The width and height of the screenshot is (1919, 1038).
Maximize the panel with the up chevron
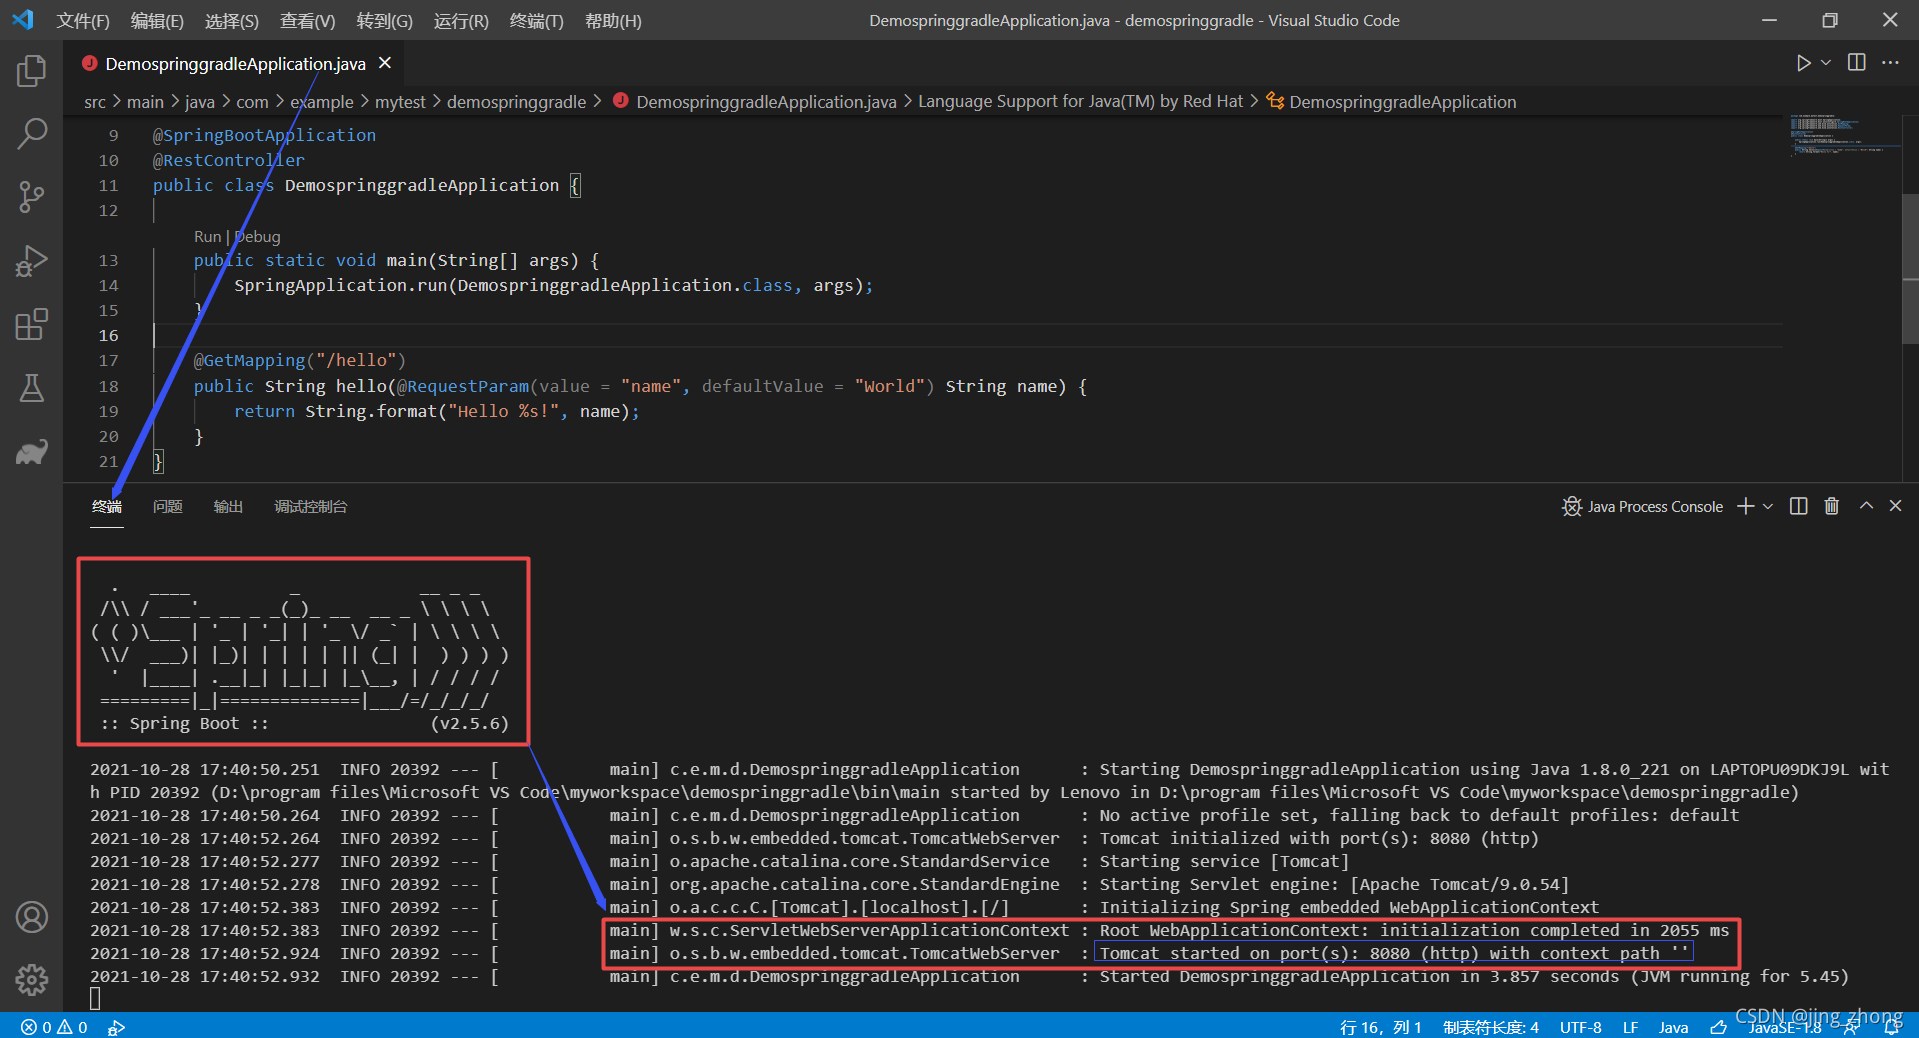(x=1866, y=507)
